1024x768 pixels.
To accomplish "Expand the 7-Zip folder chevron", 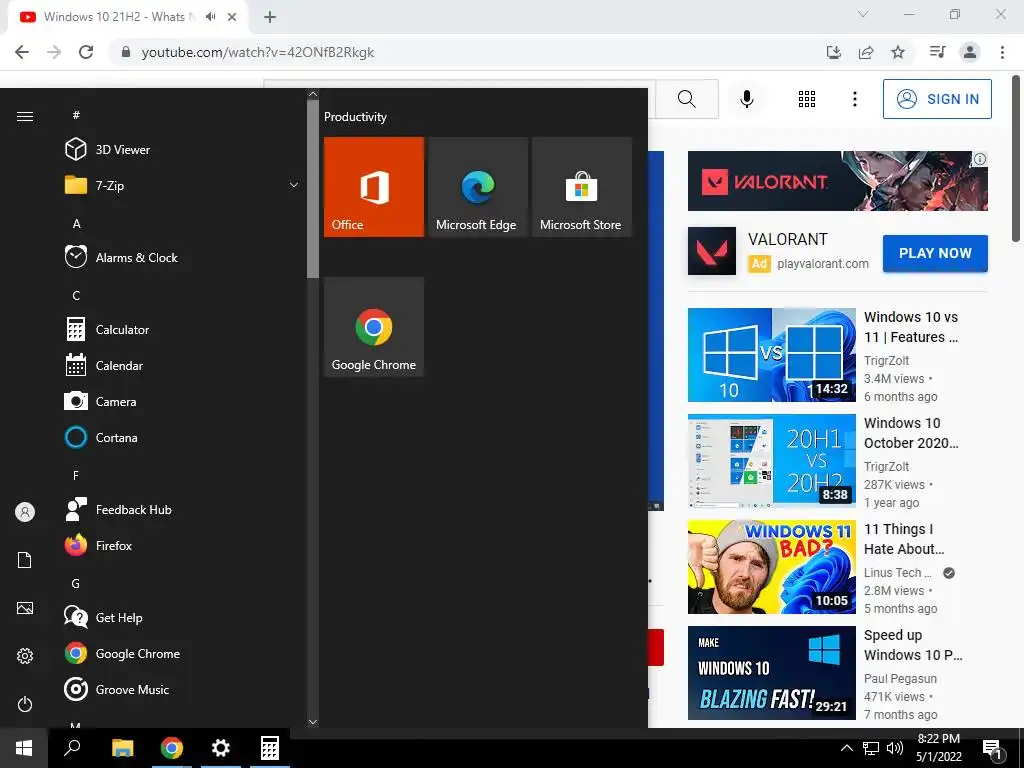I will coord(294,185).
